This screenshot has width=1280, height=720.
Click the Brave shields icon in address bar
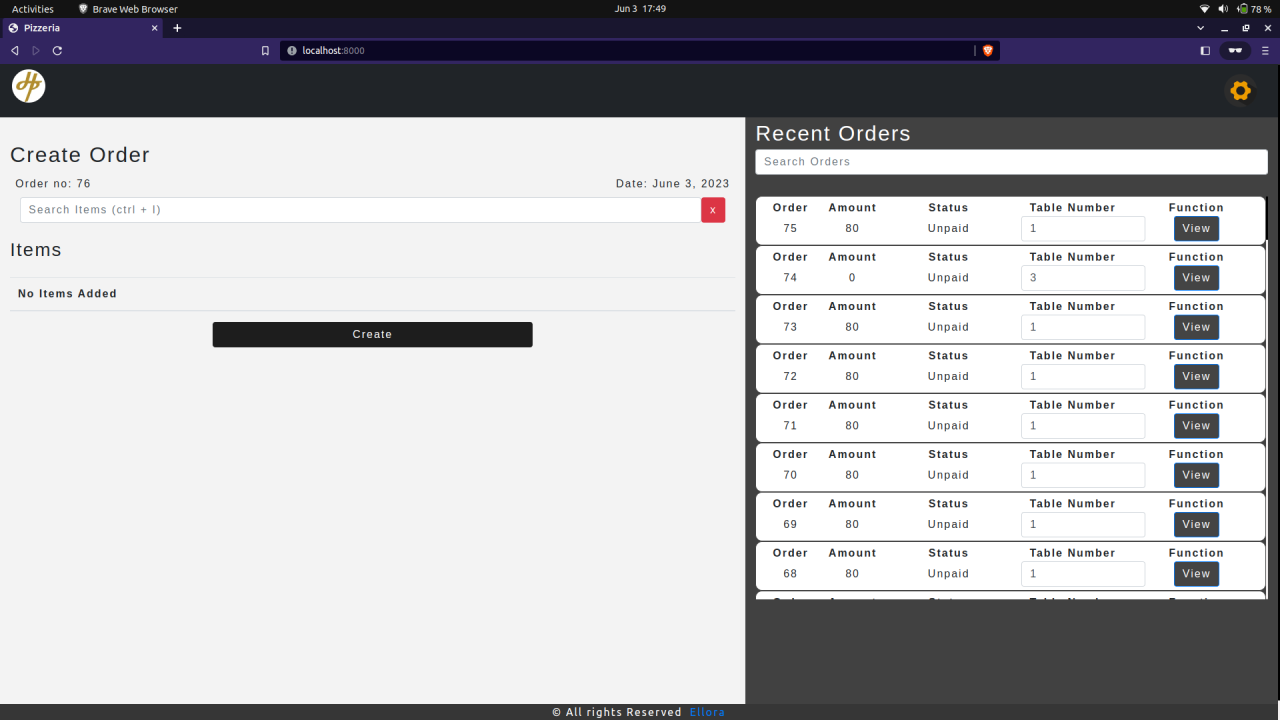point(988,50)
